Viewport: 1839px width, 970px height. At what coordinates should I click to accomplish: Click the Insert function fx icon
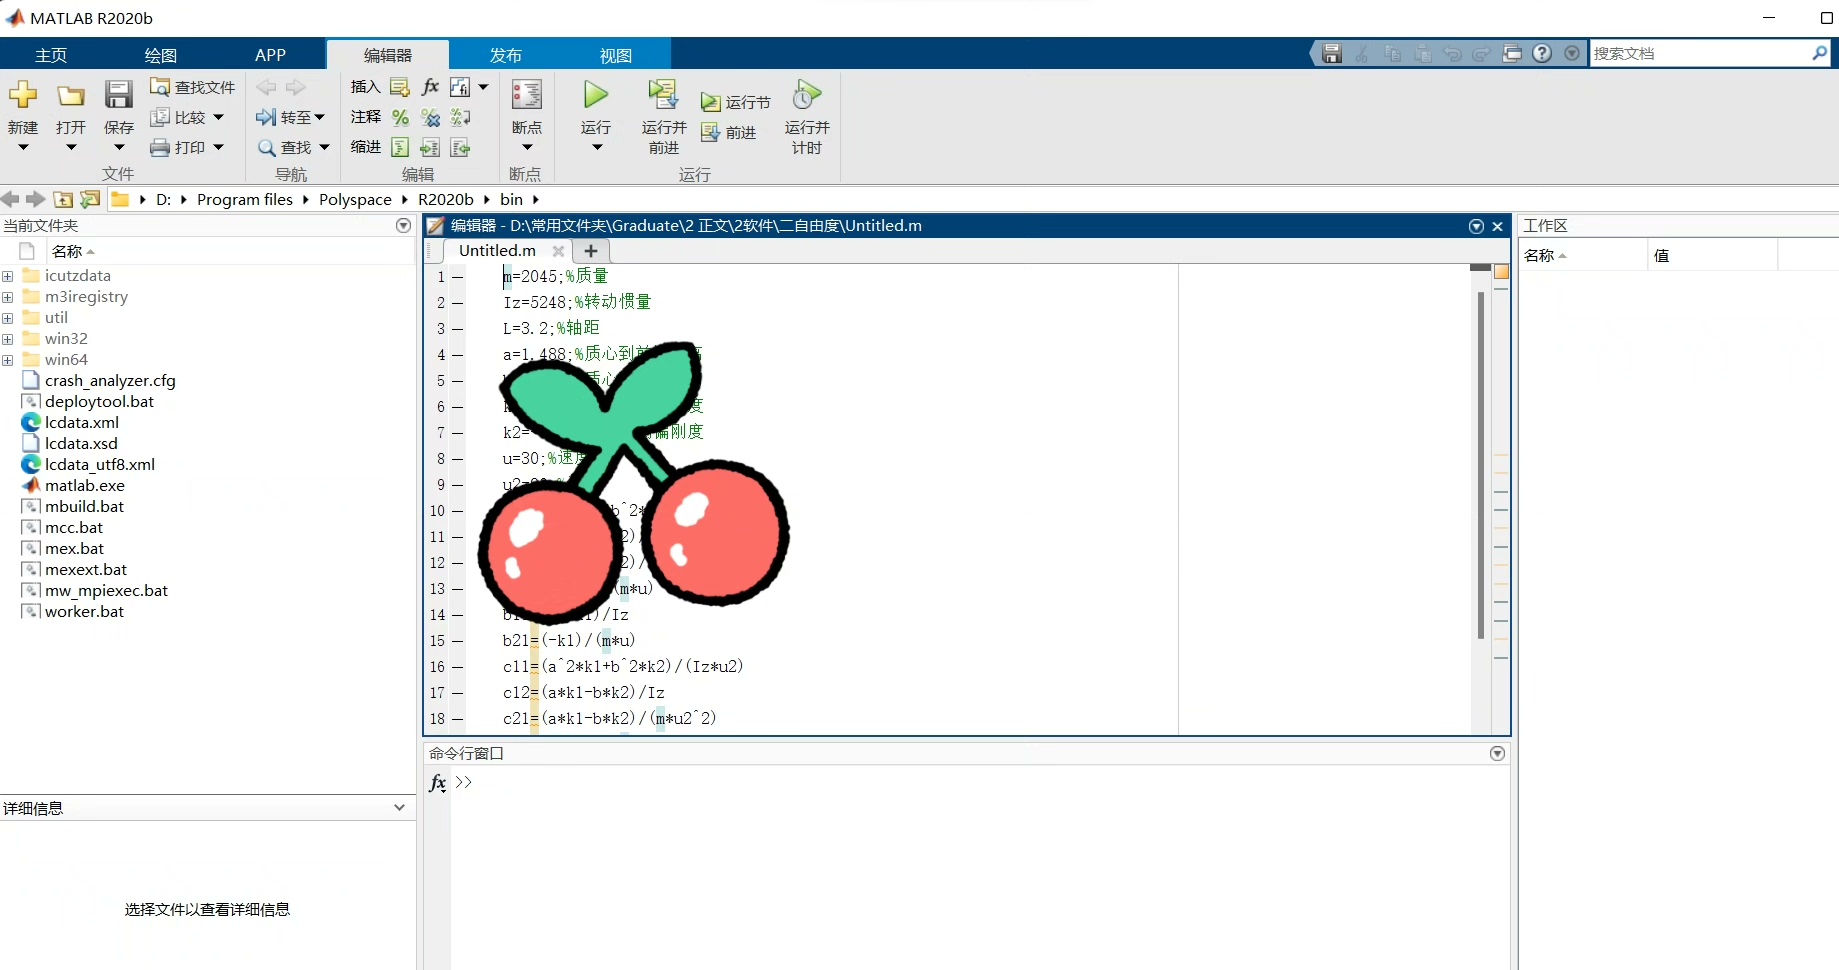pyautogui.click(x=430, y=87)
